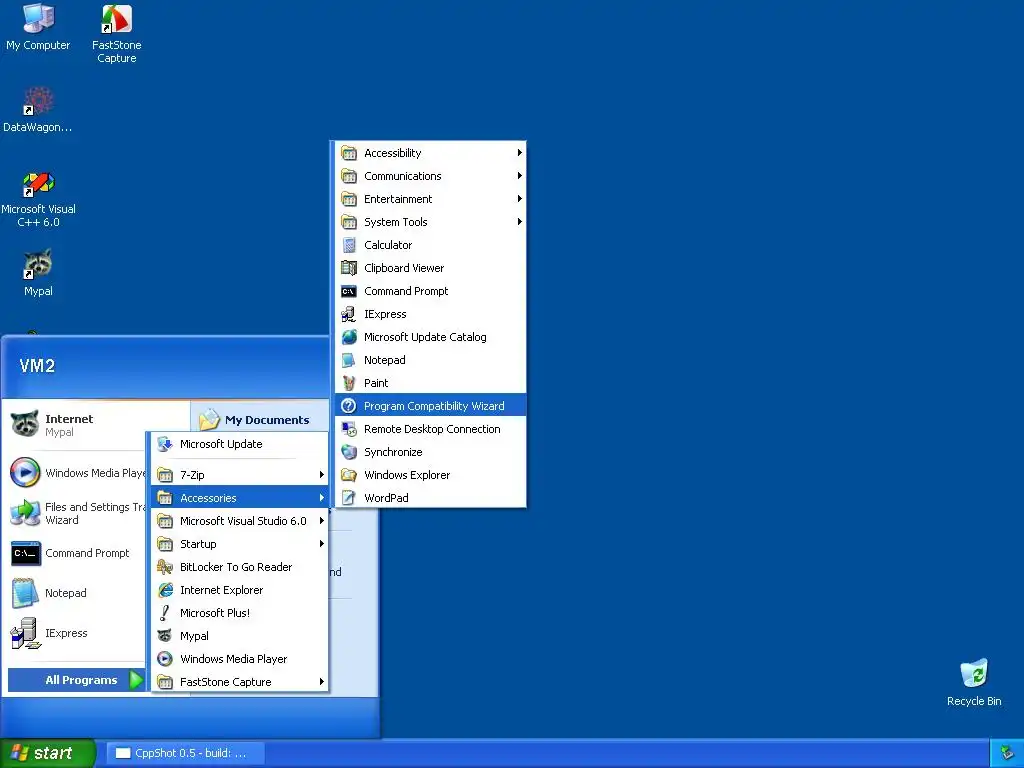The height and width of the screenshot is (768, 1024).
Task: Click the IExpress icon in Accessories submenu
Action: (x=349, y=314)
